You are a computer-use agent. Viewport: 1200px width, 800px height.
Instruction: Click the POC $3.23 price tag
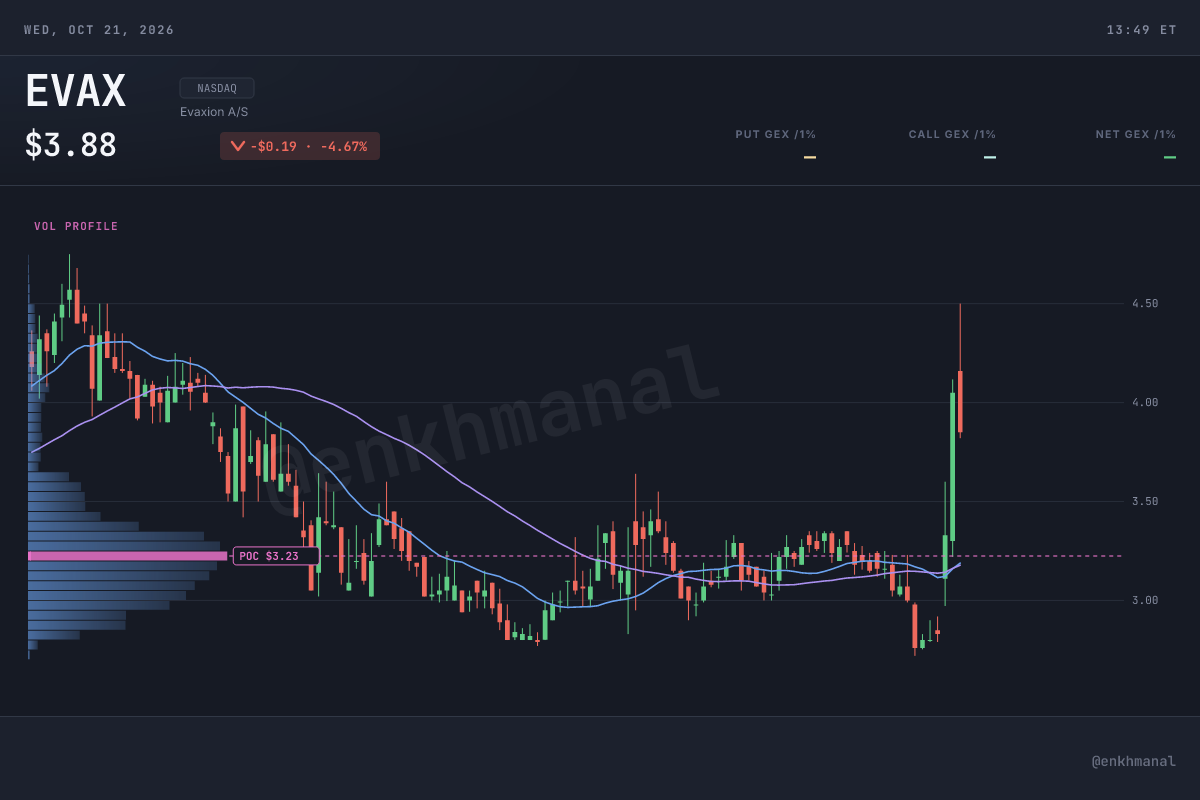pos(276,556)
